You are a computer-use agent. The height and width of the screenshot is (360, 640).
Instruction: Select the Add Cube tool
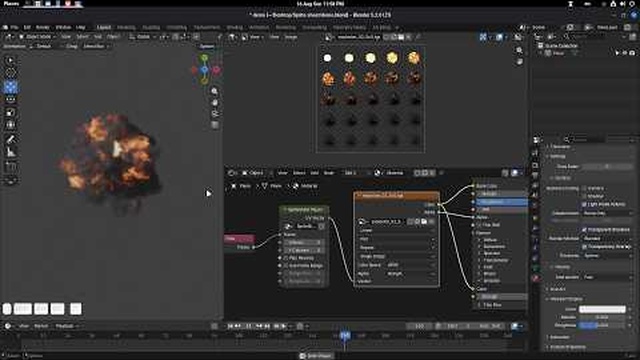10,167
